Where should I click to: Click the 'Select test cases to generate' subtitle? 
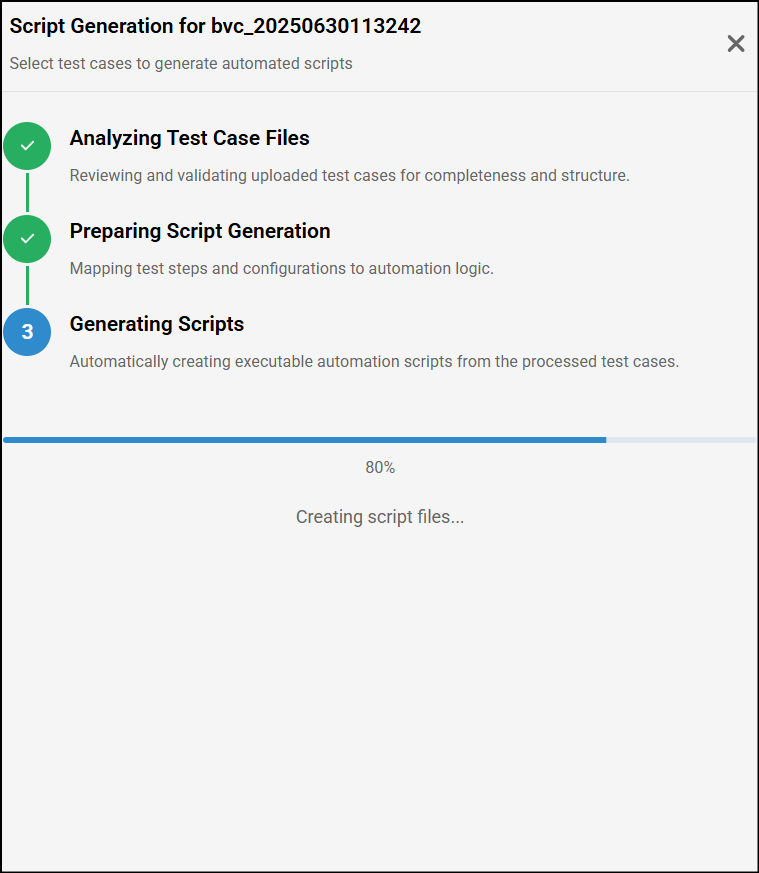click(181, 64)
